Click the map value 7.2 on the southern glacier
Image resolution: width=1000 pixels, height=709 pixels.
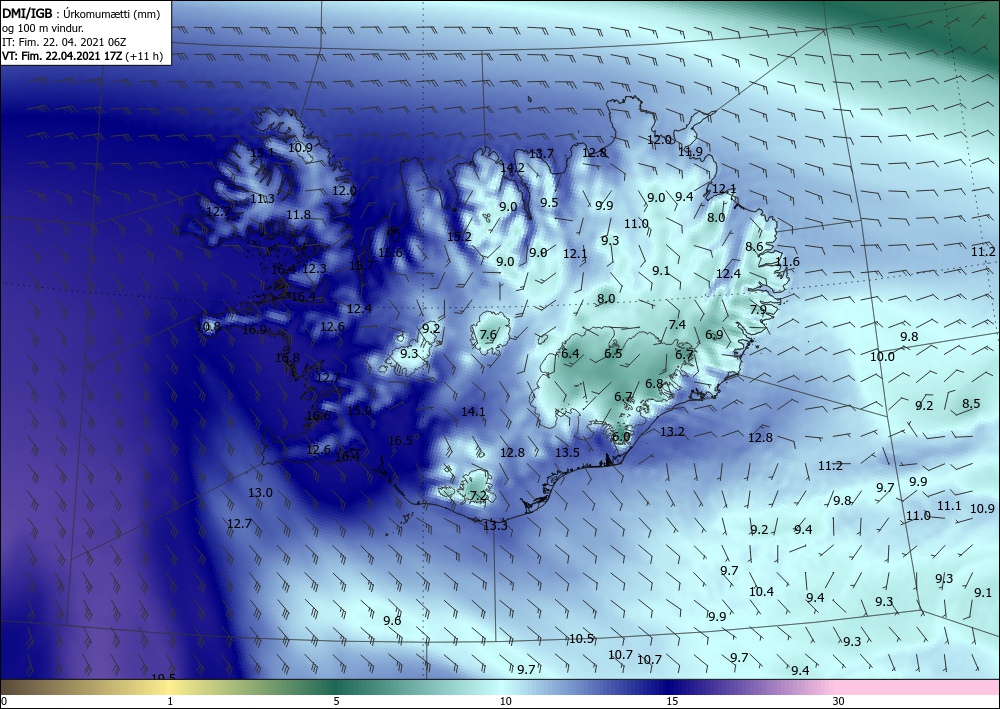coord(478,495)
